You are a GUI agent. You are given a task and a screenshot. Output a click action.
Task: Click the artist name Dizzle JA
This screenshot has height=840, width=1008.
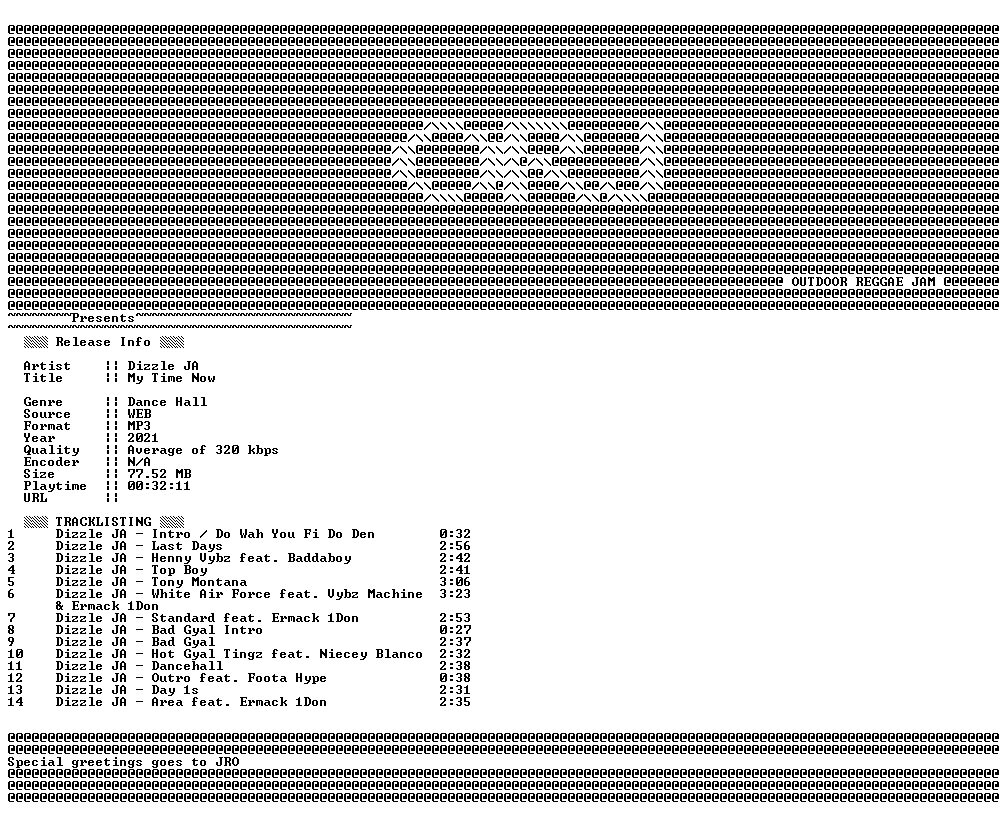[163, 366]
